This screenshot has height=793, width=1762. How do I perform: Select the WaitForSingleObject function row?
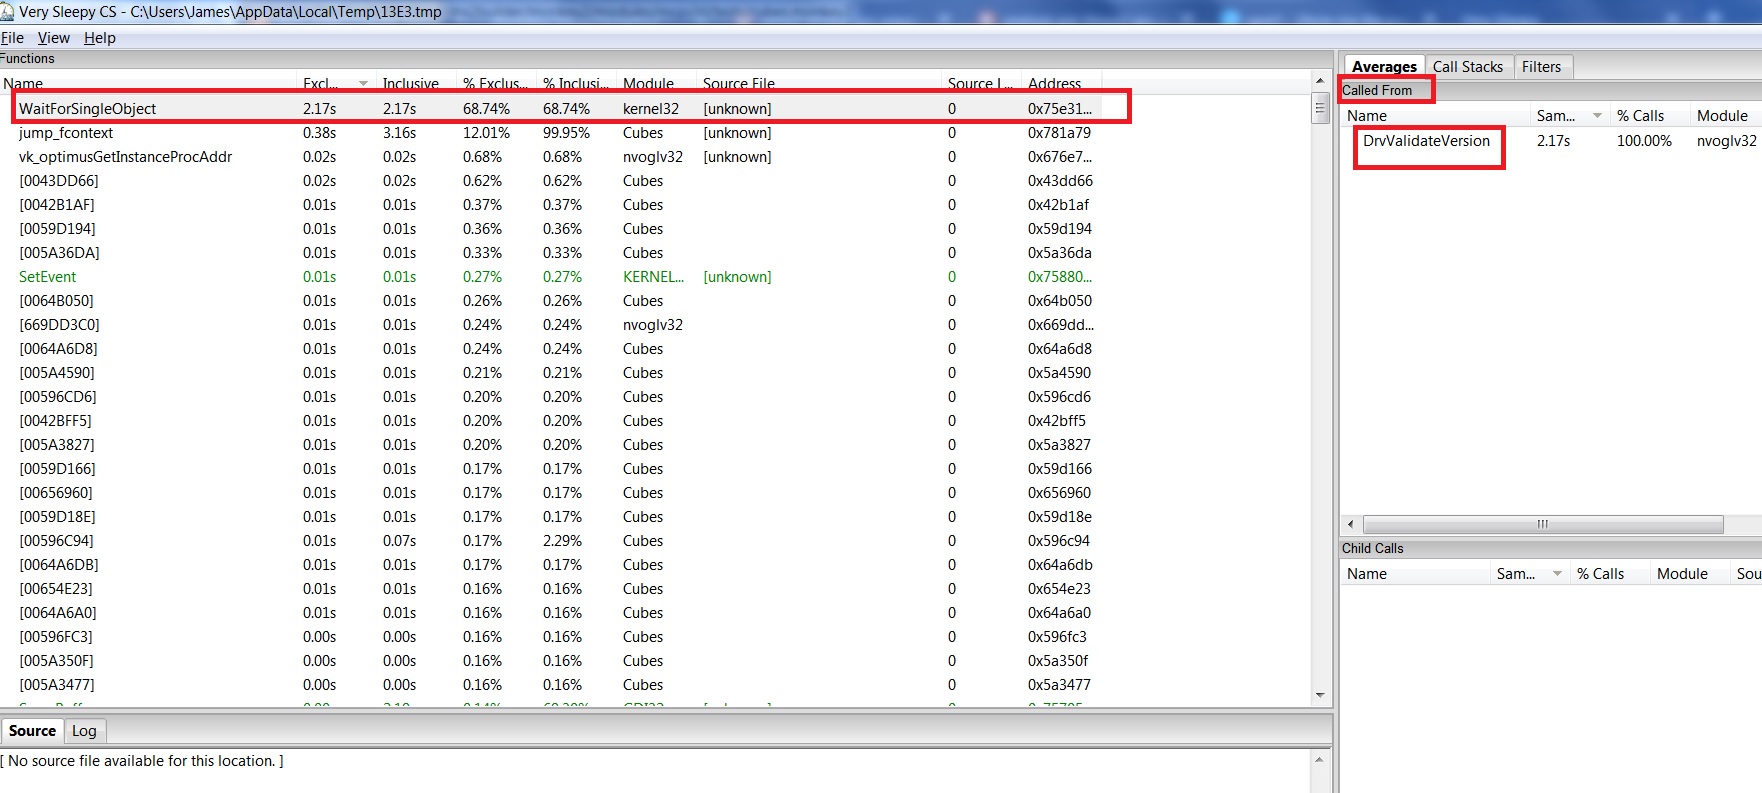[88, 109]
